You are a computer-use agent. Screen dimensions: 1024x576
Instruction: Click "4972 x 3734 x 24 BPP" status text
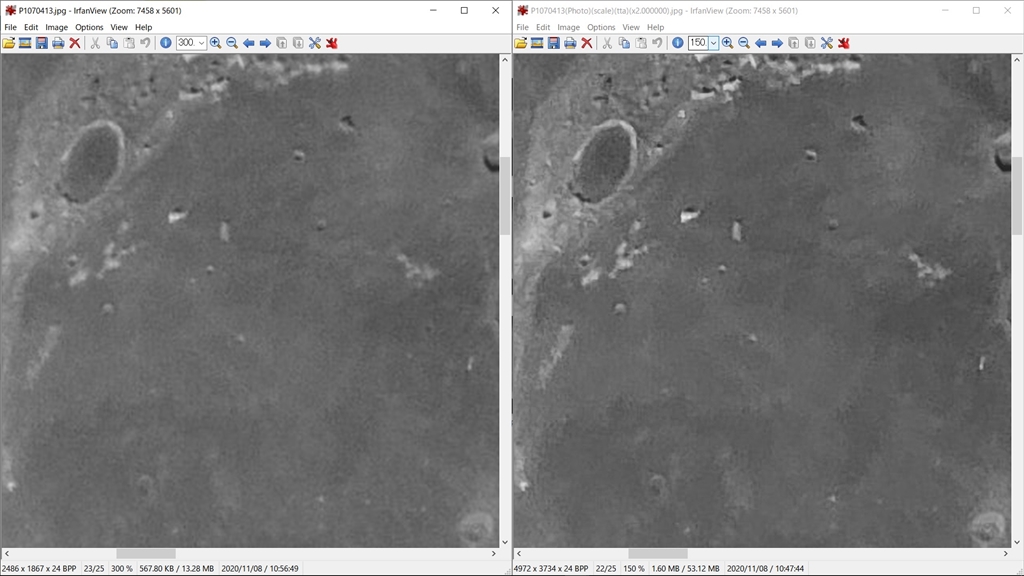[x=551, y=569]
